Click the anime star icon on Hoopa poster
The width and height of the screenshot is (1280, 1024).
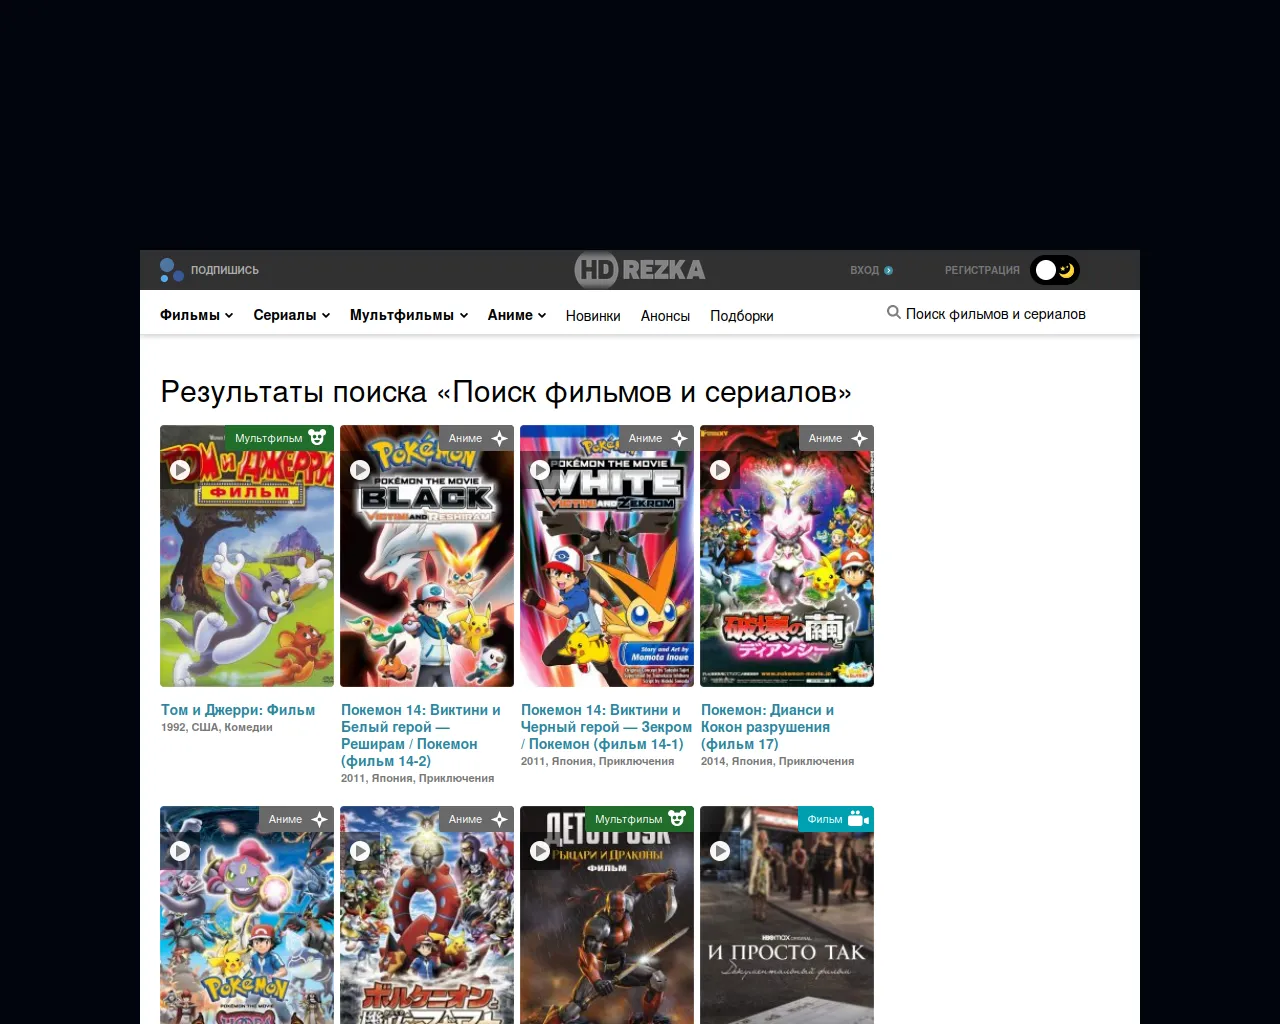319,819
